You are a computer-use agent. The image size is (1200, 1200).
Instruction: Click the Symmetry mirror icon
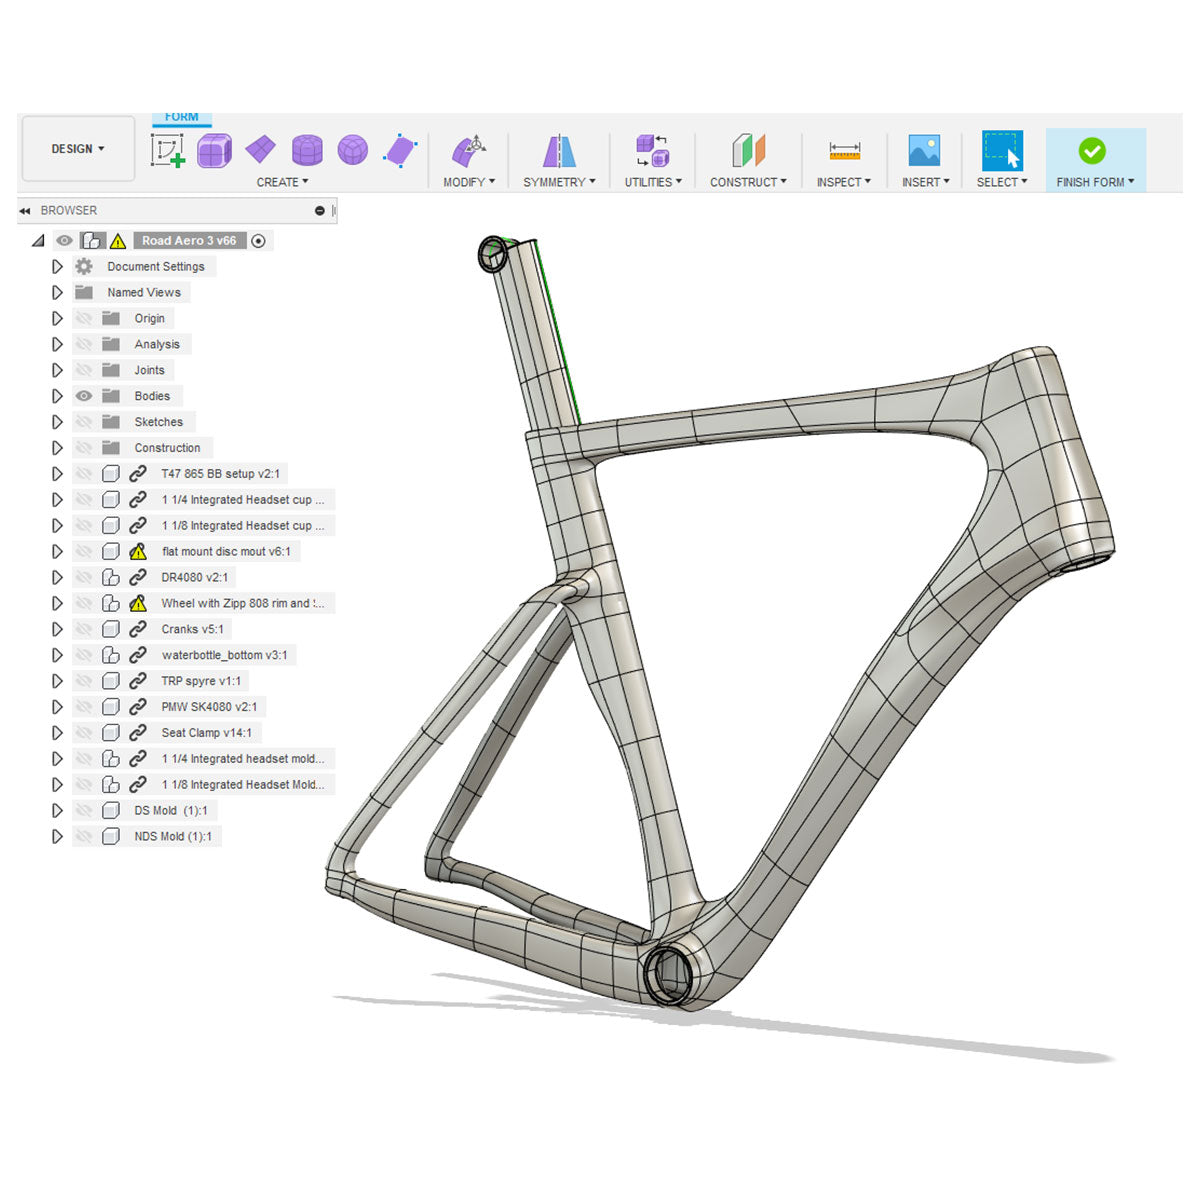559,151
